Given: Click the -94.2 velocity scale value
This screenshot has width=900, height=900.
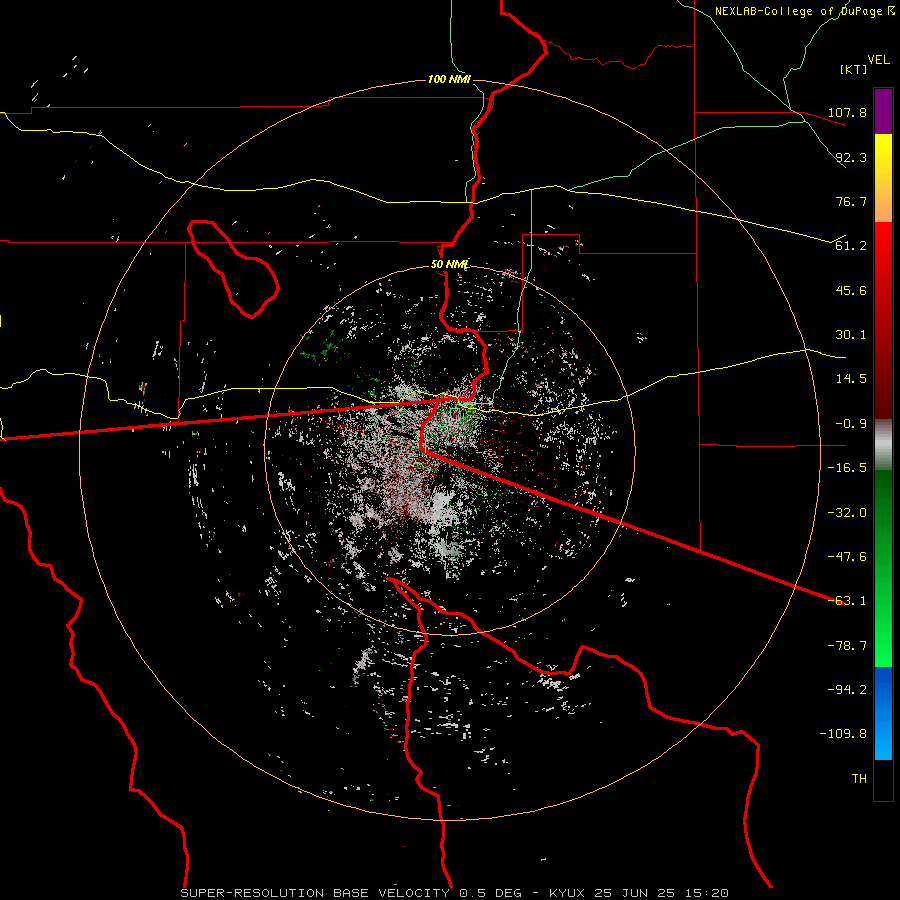Looking at the screenshot, I should point(847,690).
